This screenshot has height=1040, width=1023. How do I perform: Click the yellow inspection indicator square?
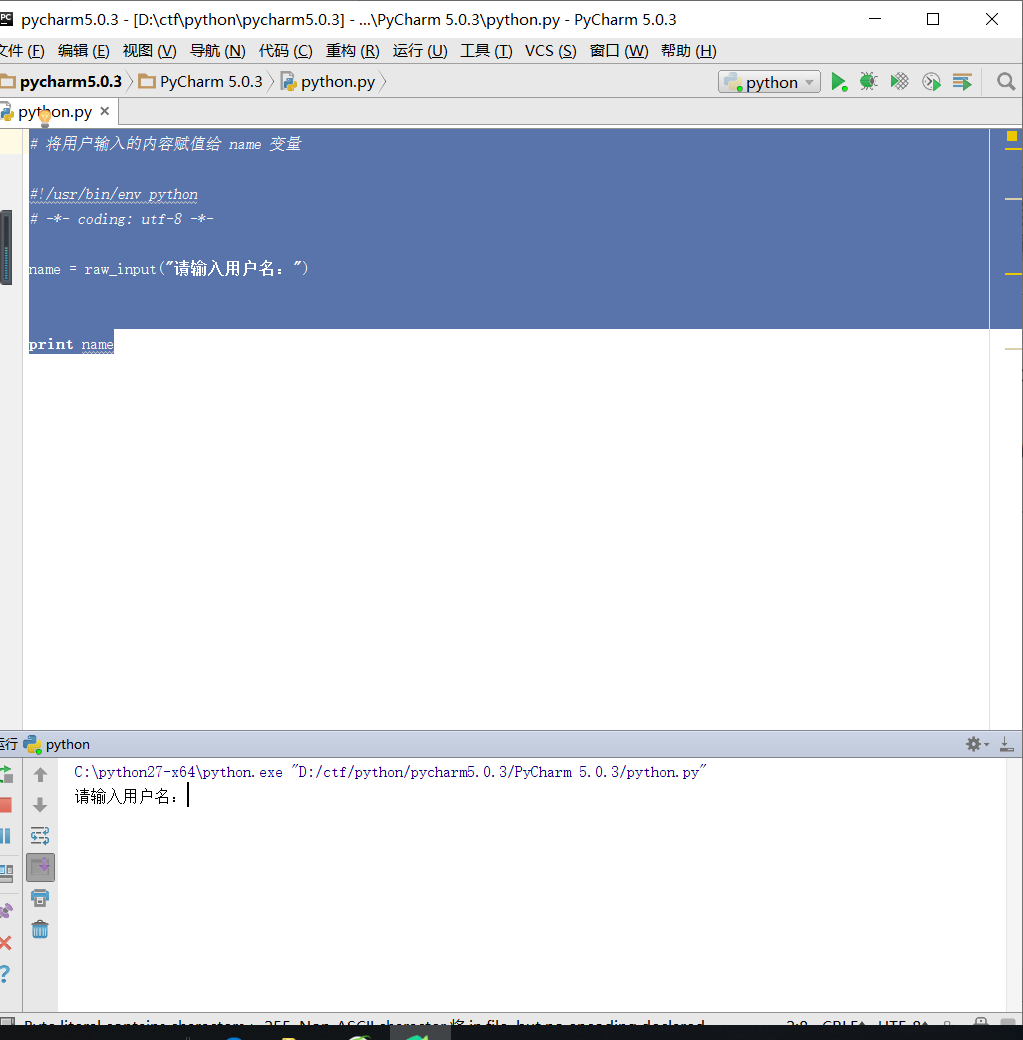[x=1012, y=136]
